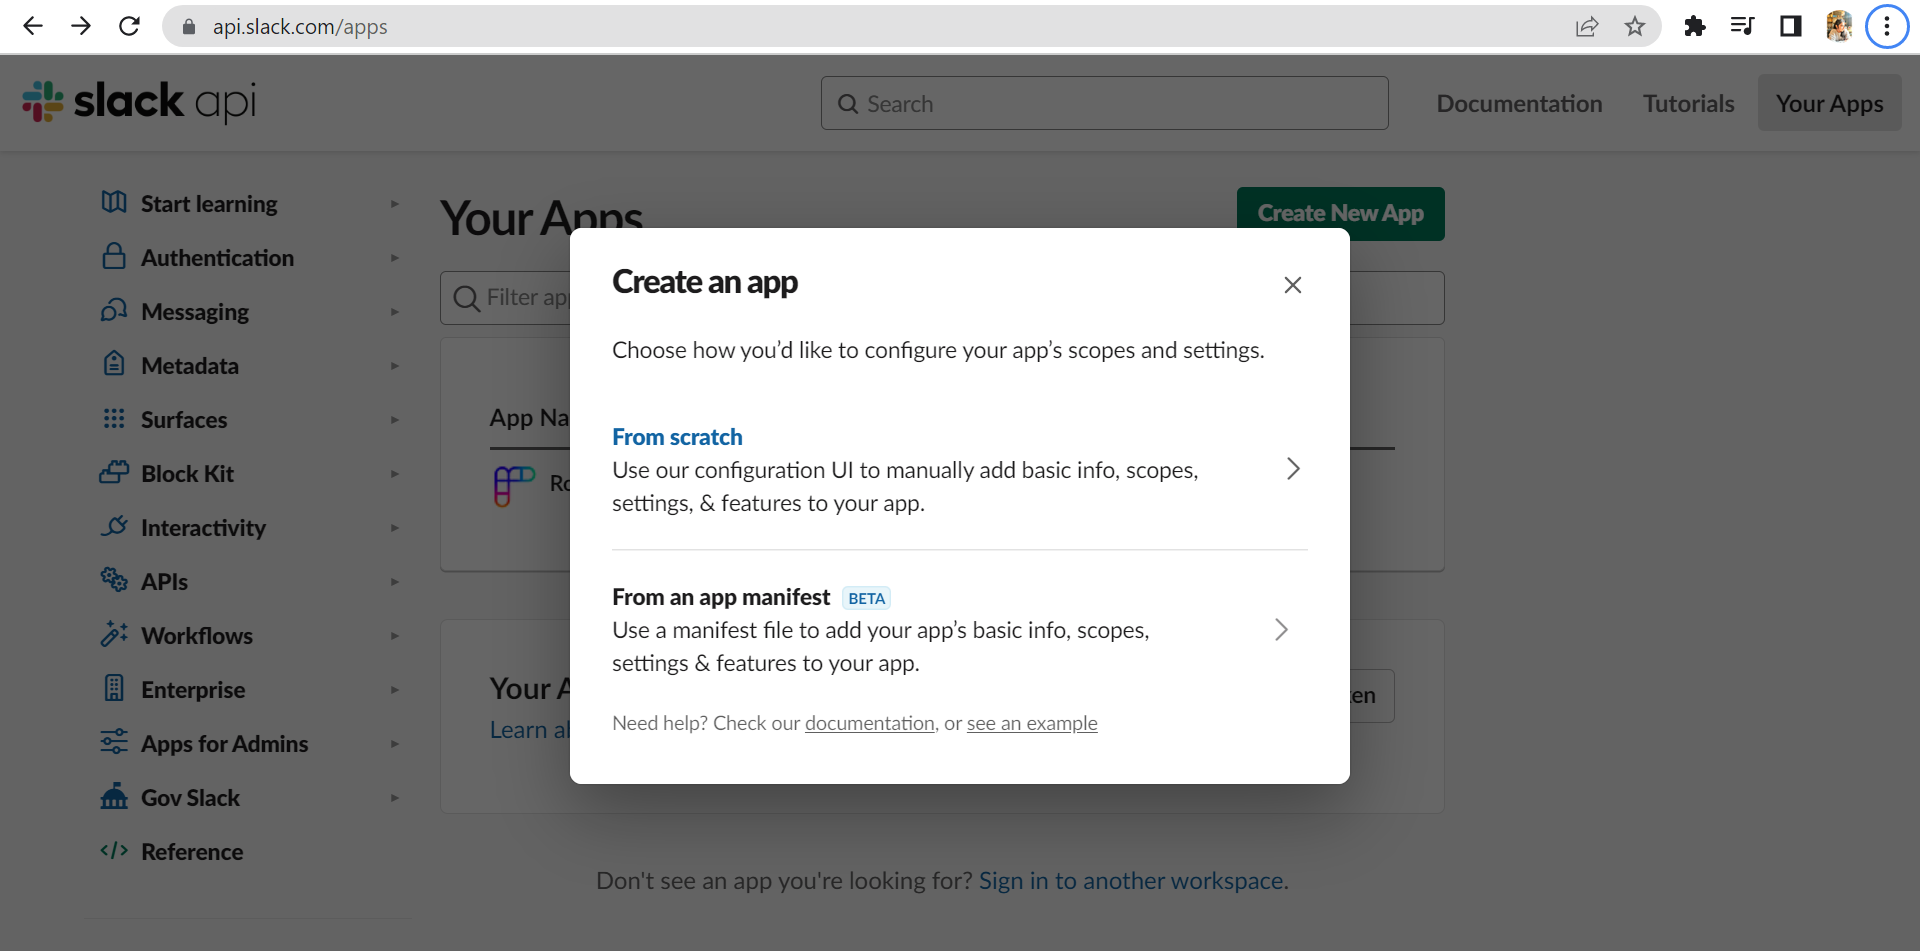Expand the Surfaces sidebar section arrow
The image size is (1920, 951).
tap(395, 420)
